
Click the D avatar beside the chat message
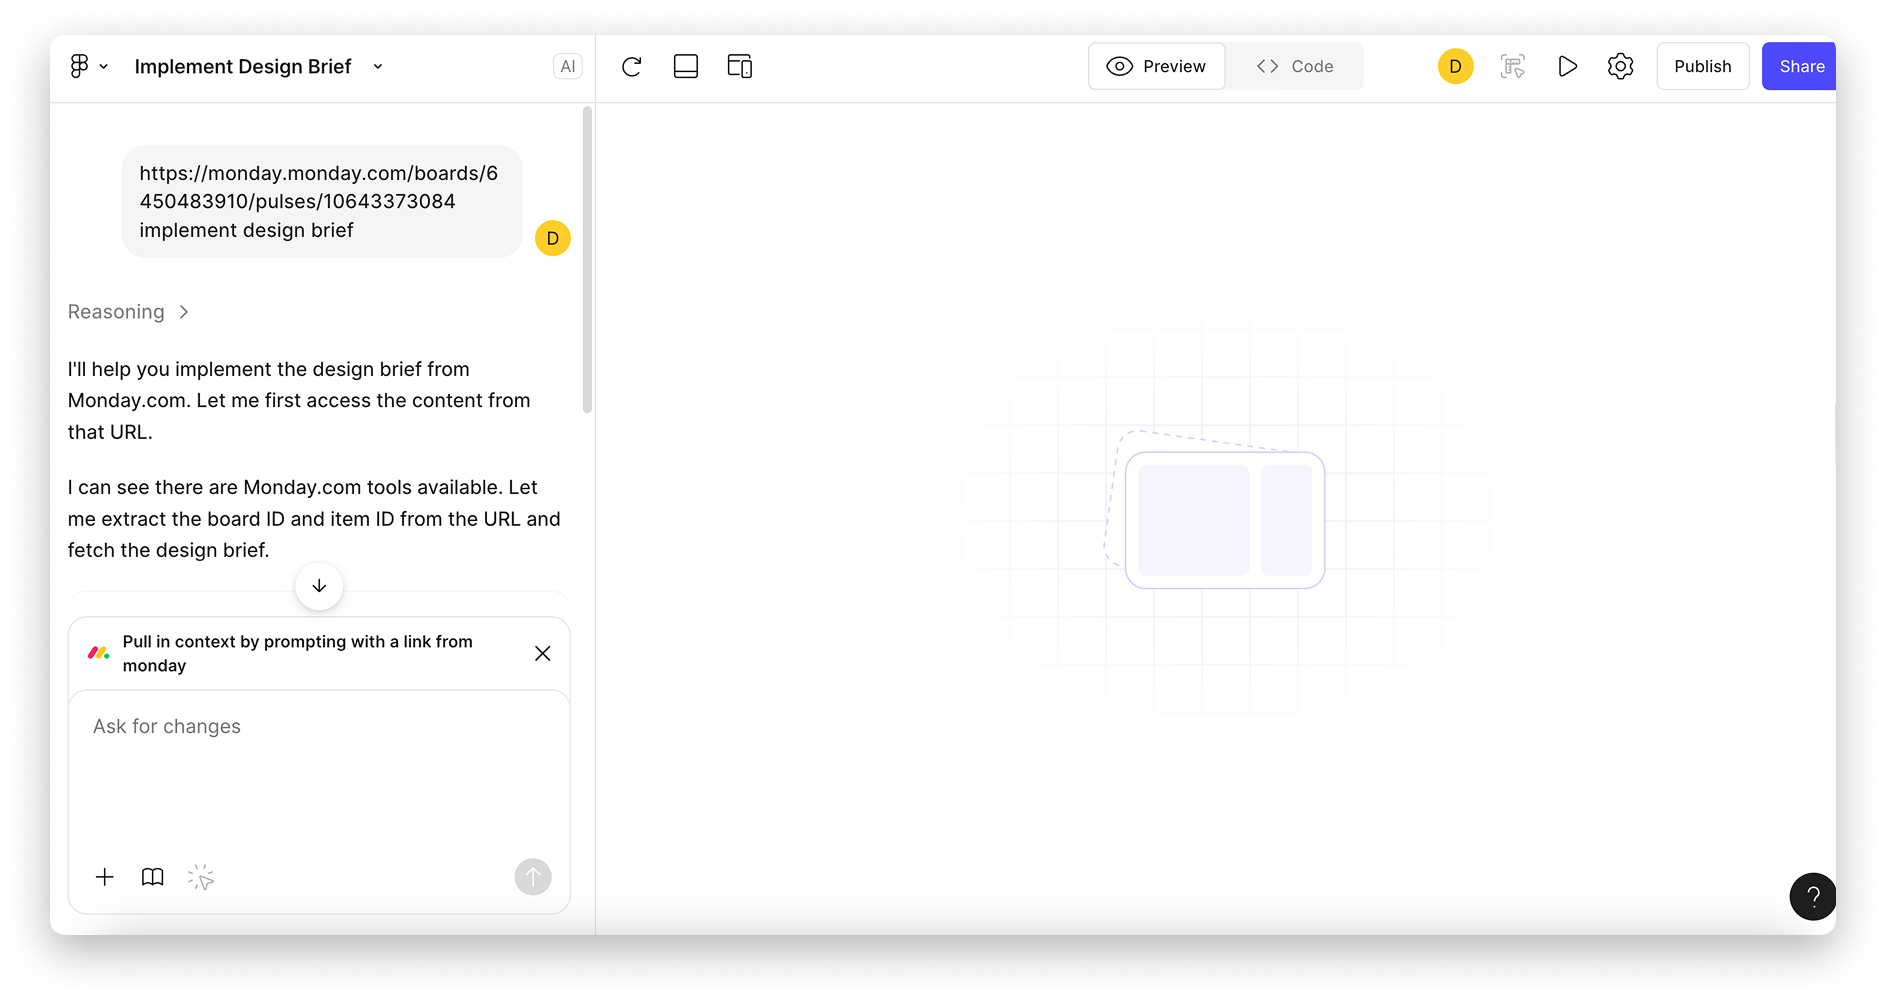[x=553, y=238]
